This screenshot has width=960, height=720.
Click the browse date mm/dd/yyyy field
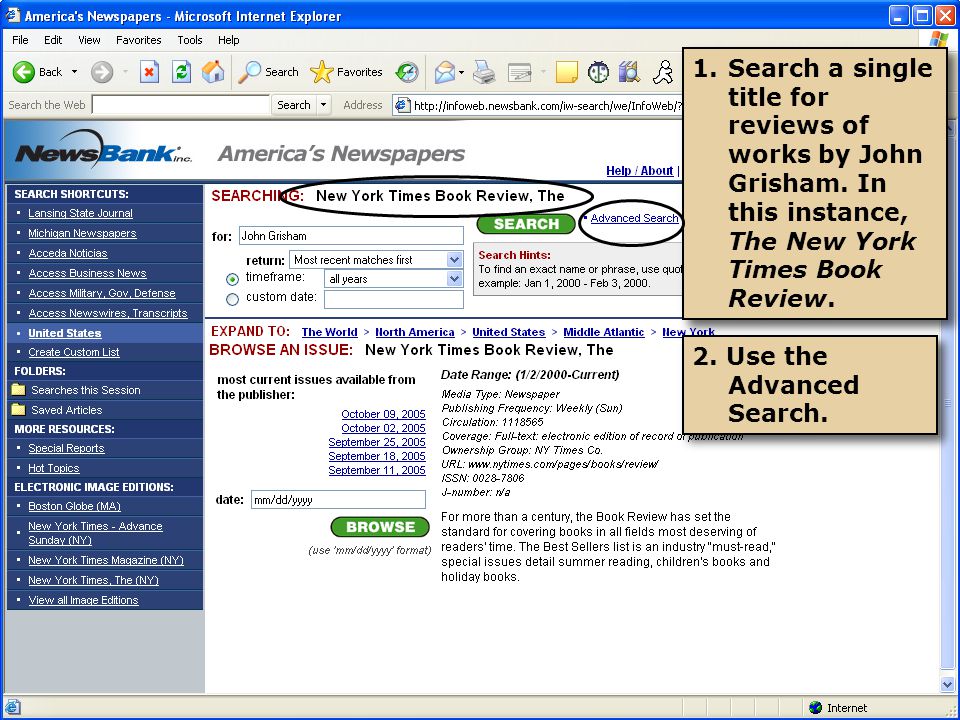tap(338, 500)
